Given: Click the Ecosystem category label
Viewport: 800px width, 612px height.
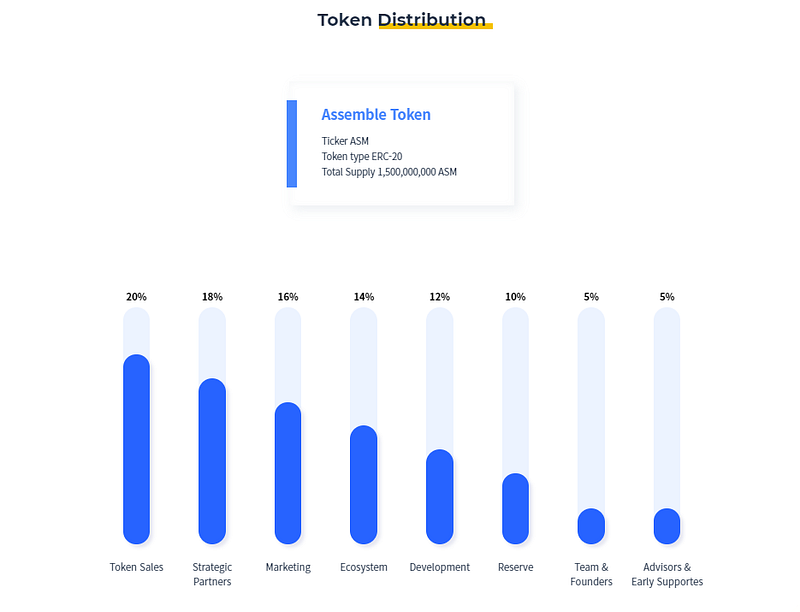Looking at the screenshot, I should click(364, 567).
